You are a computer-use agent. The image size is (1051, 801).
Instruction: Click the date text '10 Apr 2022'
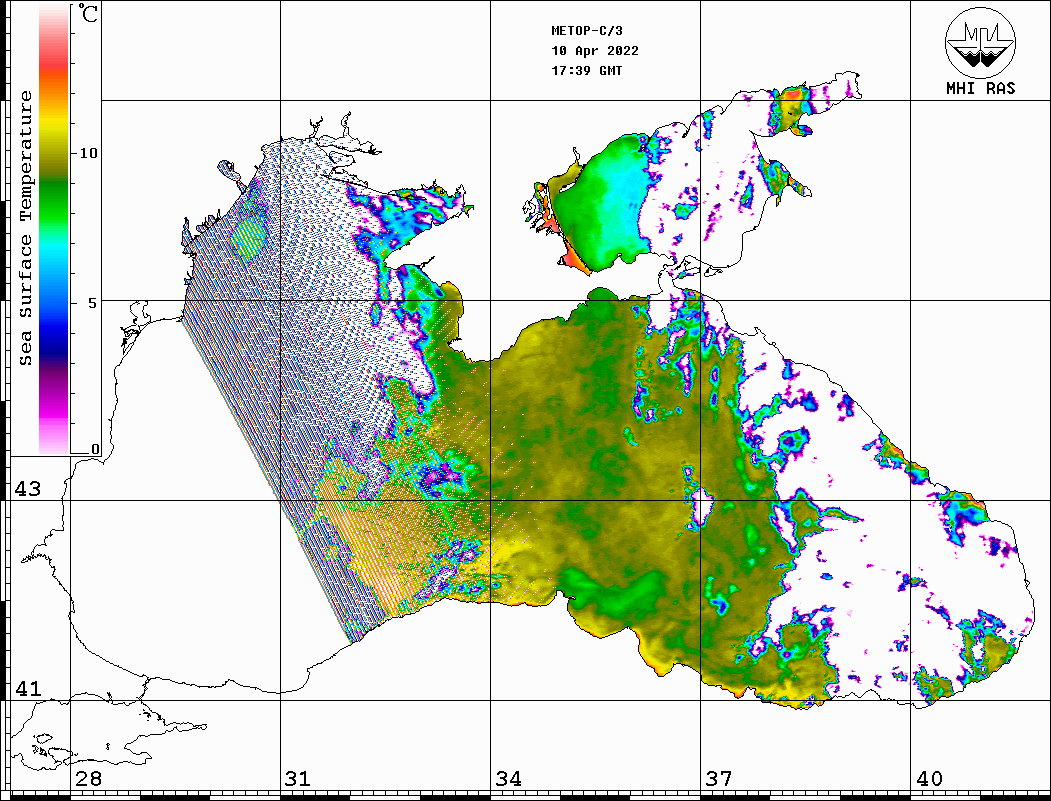point(595,51)
